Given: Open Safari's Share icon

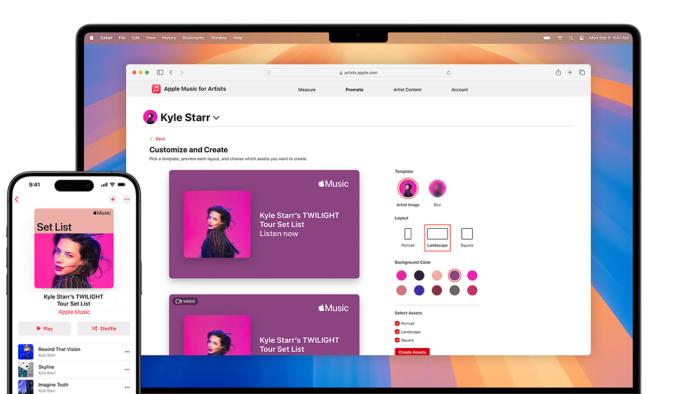Looking at the screenshot, I should point(558,72).
